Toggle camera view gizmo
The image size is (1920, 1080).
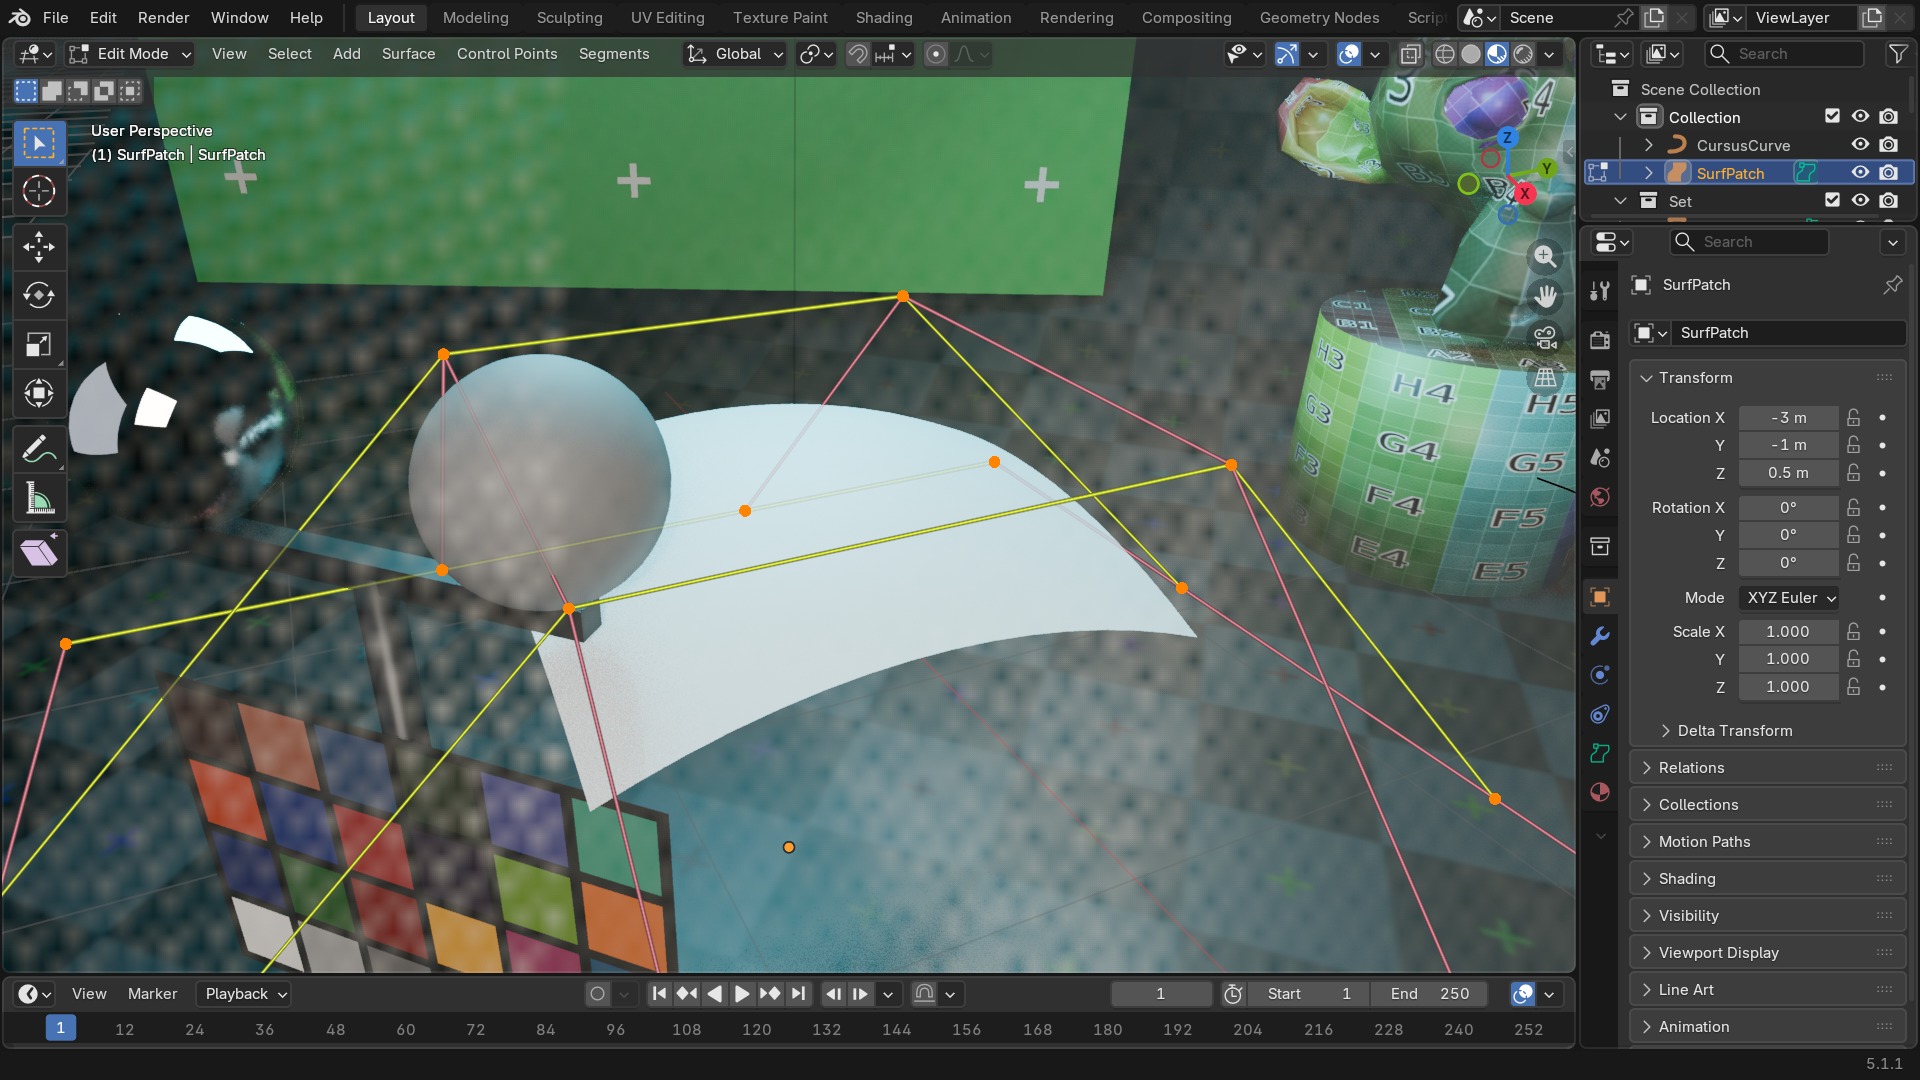(1545, 337)
